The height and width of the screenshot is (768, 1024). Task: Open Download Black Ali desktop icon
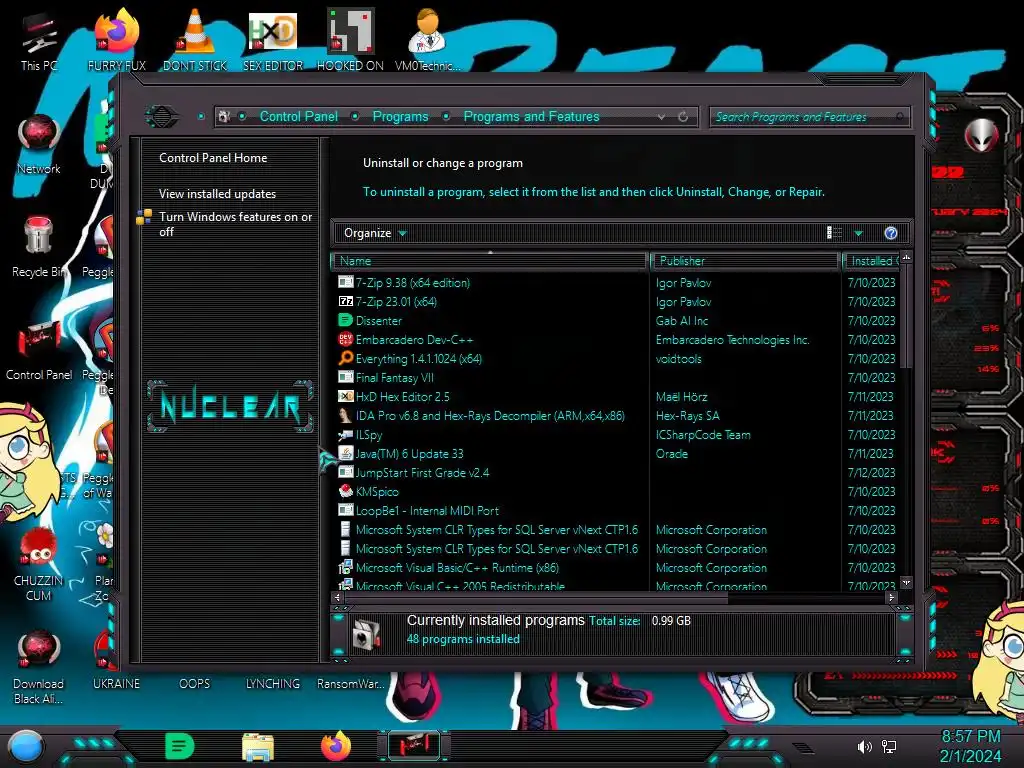(x=39, y=667)
